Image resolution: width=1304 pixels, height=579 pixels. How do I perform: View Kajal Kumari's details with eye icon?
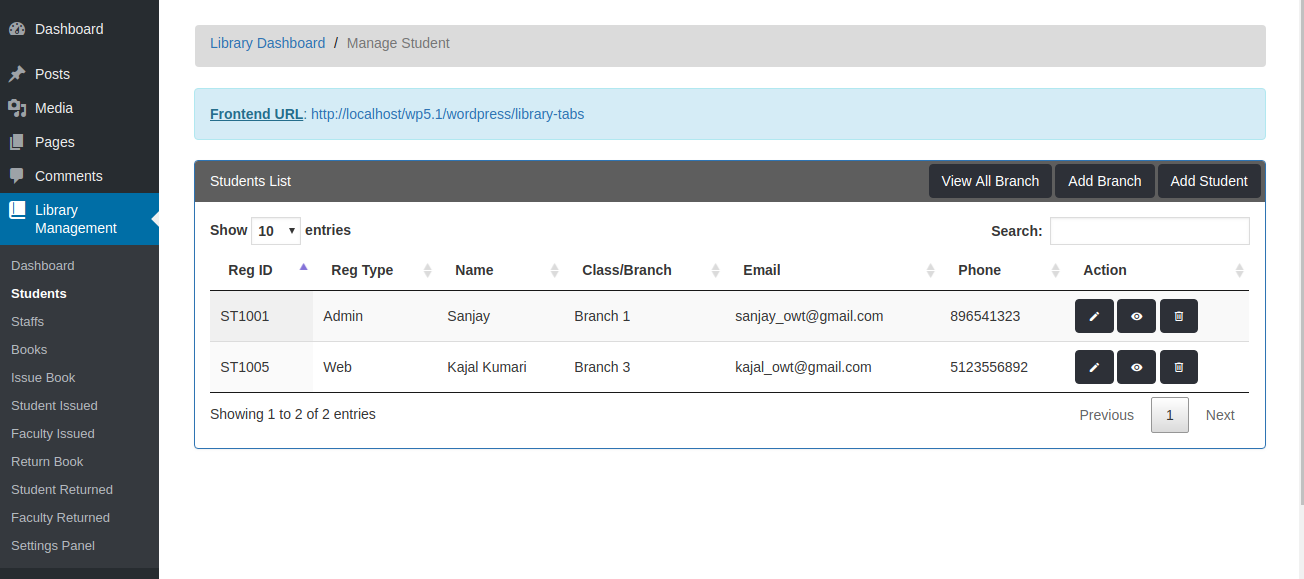1136,367
